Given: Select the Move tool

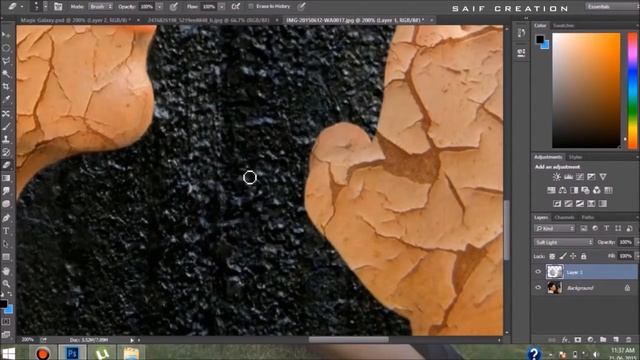Looking at the screenshot, I should pyautogui.click(x=6, y=36).
